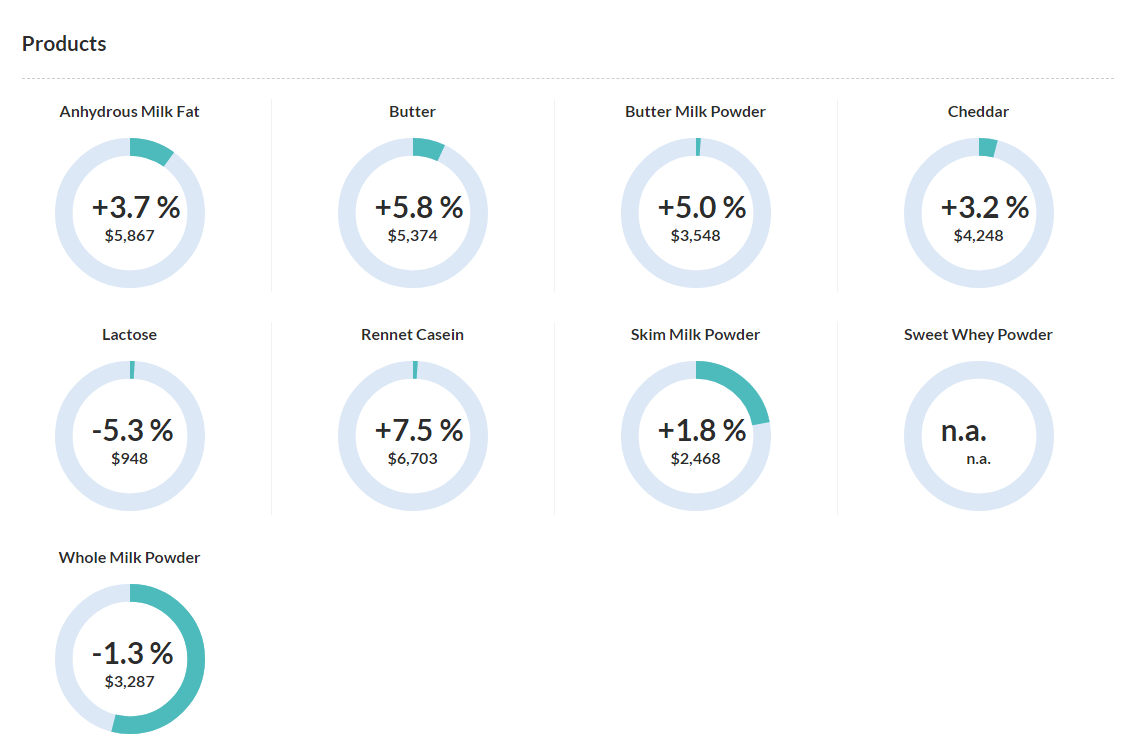1126x750 pixels.
Task: Select the $3,548 price text
Action: (695, 236)
